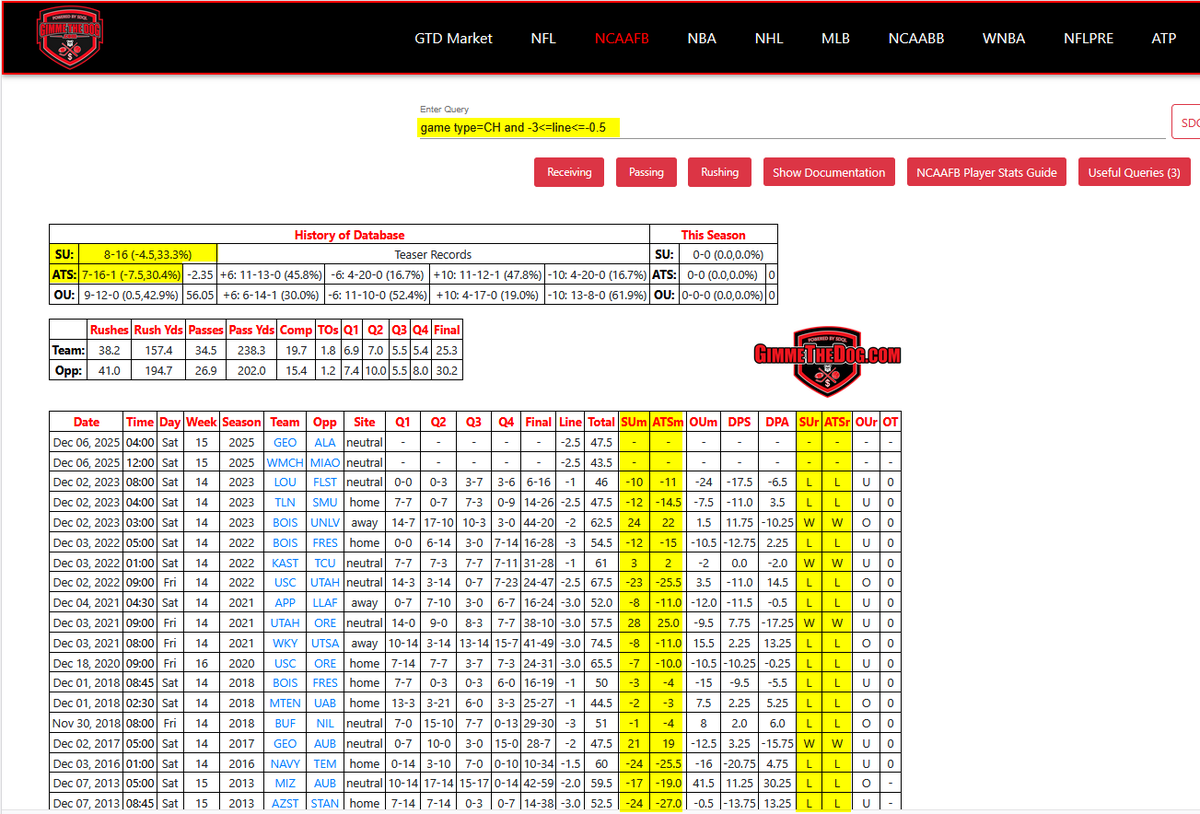The width and height of the screenshot is (1200, 814).
Task: Switch to the WNBA tab
Action: (x=1003, y=38)
